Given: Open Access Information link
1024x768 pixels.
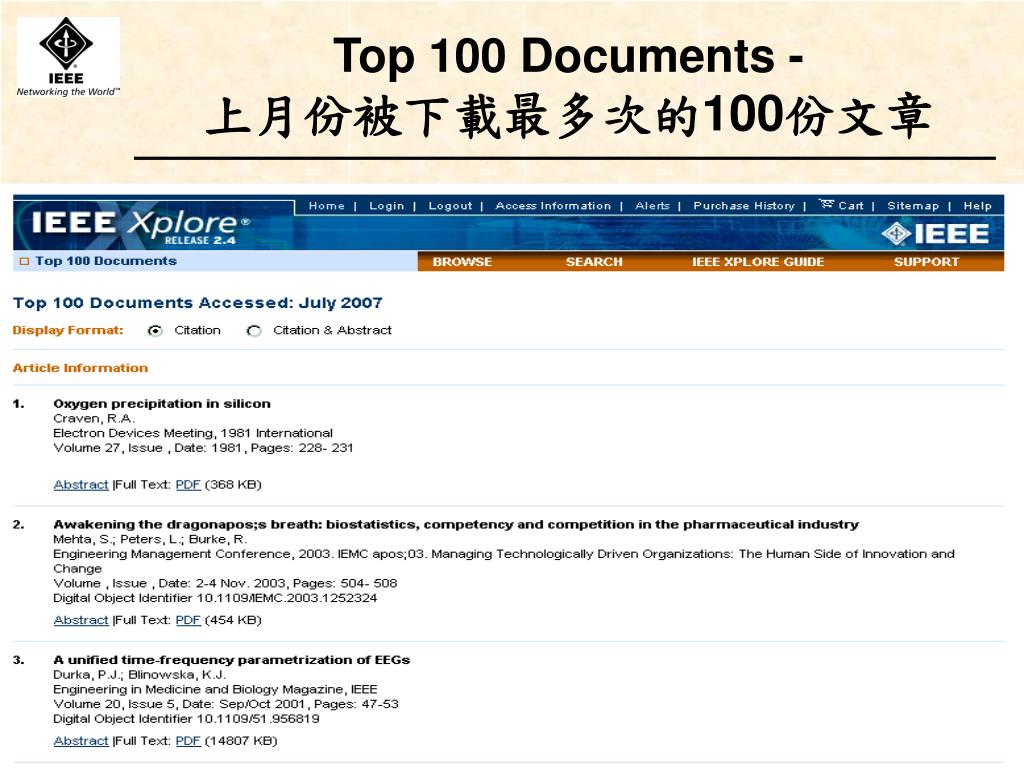Looking at the screenshot, I should 553,205.
